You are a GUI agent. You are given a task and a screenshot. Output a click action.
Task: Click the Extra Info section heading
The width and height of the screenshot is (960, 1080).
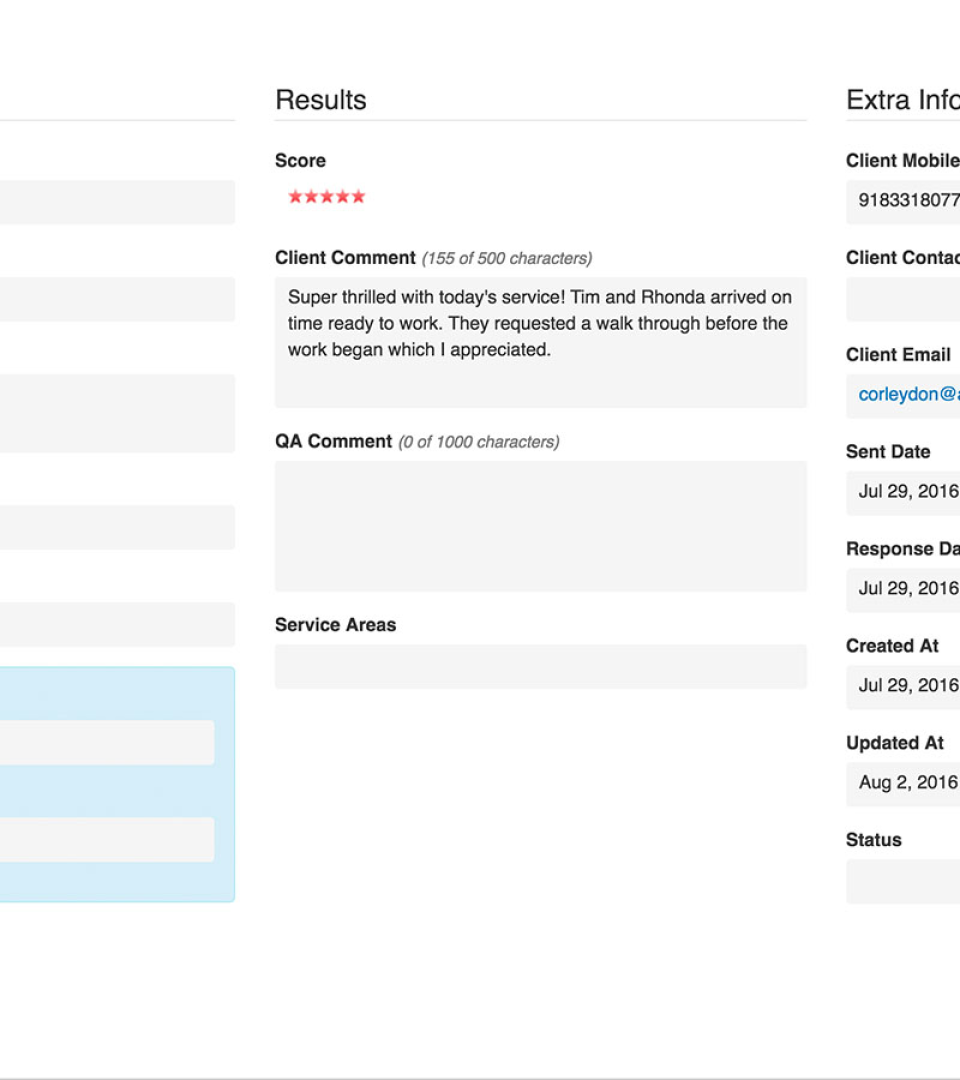[x=902, y=100]
